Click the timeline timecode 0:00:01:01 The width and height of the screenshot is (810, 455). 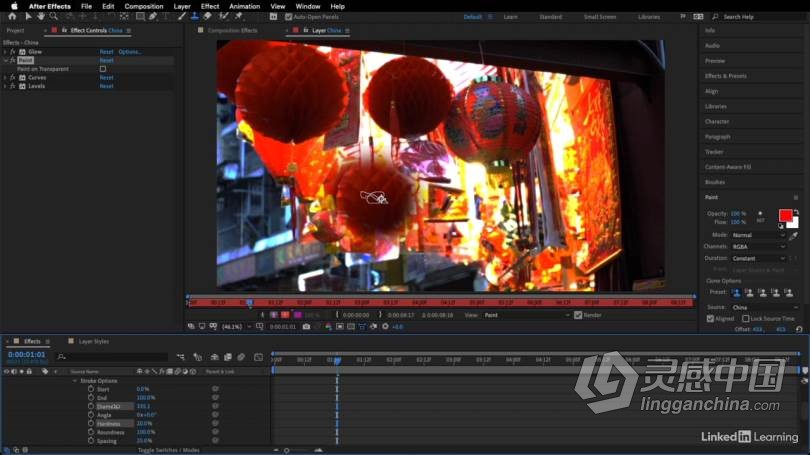(26, 355)
